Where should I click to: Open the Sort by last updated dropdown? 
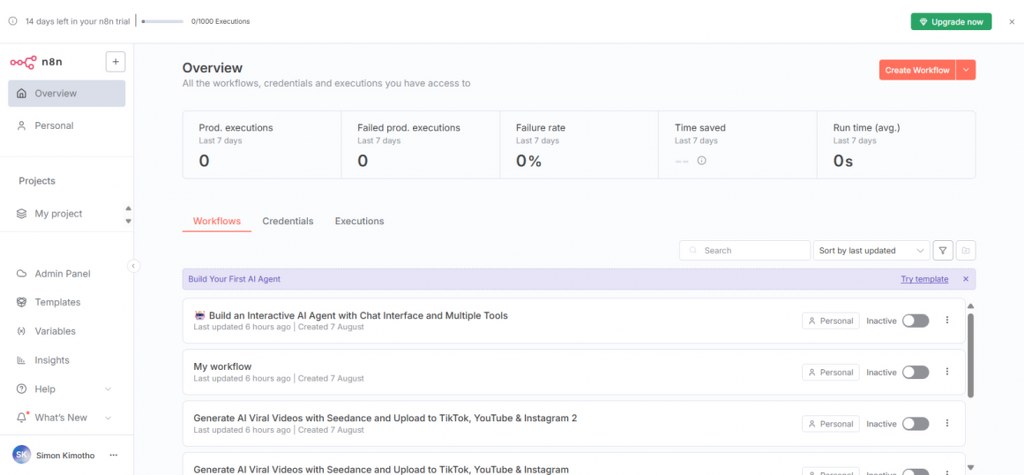tap(871, 250)
